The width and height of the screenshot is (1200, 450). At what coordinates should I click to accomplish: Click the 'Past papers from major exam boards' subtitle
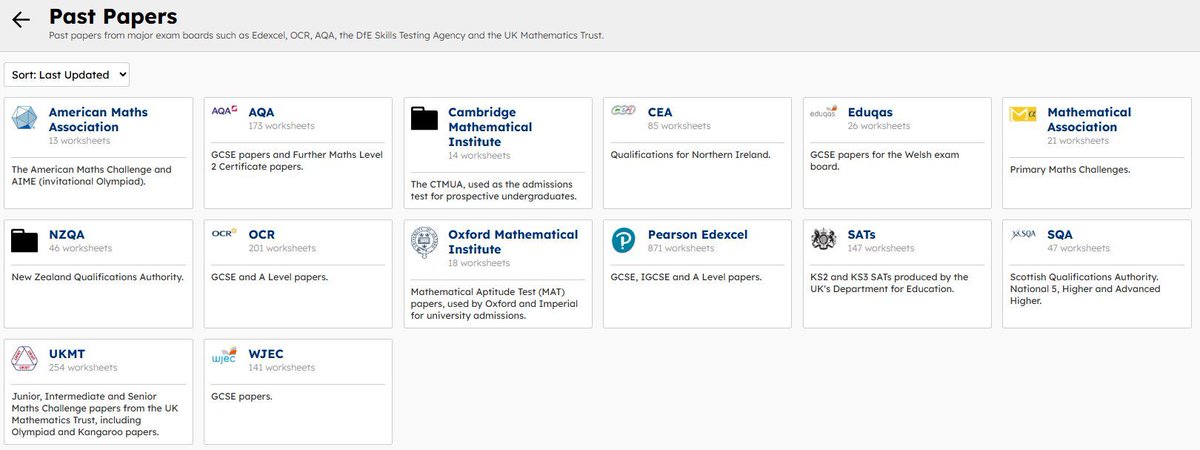coord(326,35)
